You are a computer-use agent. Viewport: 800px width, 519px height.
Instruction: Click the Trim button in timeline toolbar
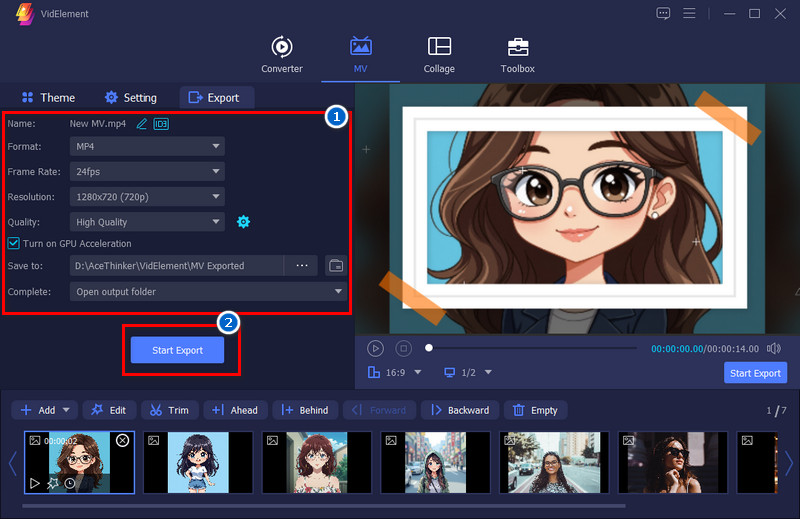coord(168,410)
